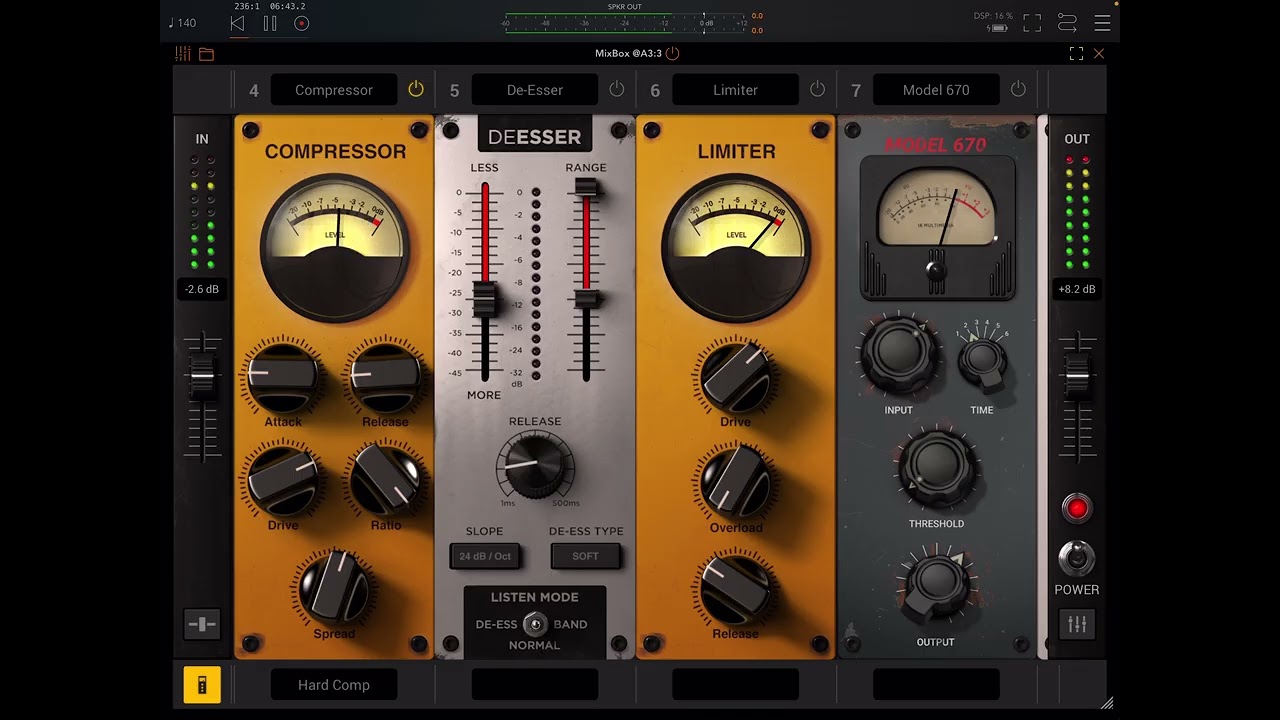Click the Model 670 THRESHOLD knob
The width and height of the screenshot is (1280, 720).
tap(936, 468)
